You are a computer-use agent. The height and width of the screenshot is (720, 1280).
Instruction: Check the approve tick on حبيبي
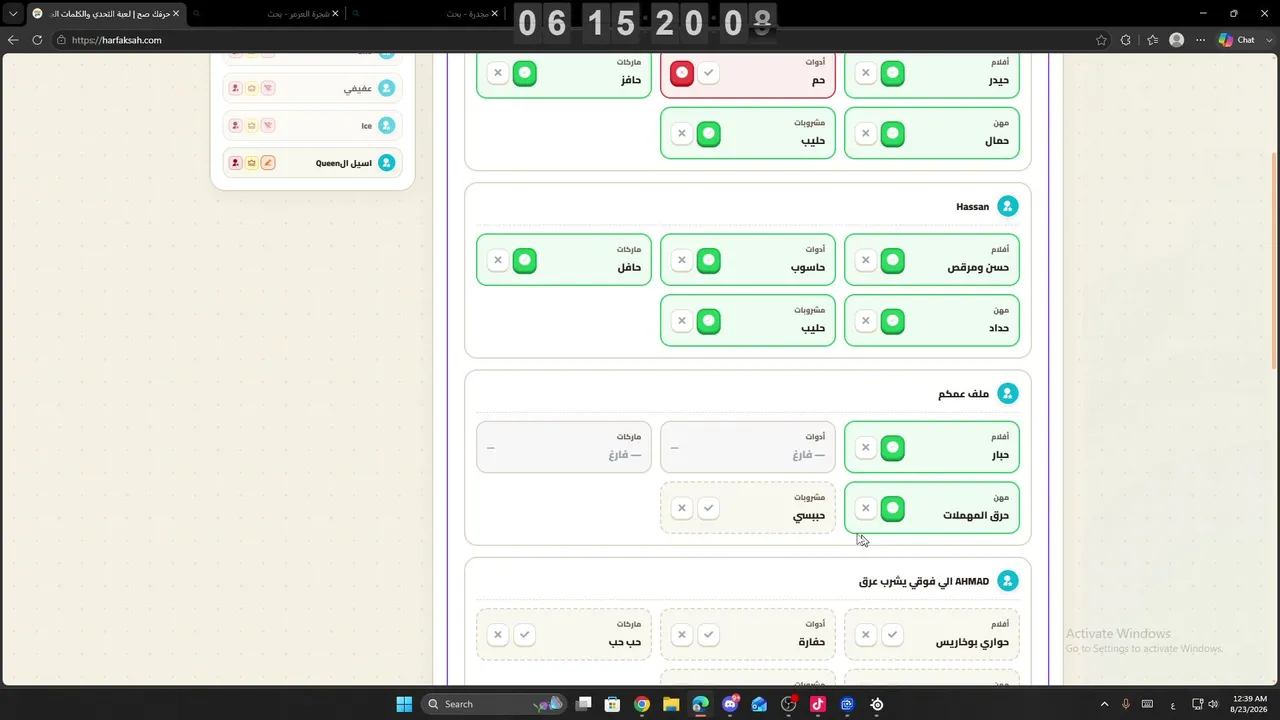tap(709, 508)
